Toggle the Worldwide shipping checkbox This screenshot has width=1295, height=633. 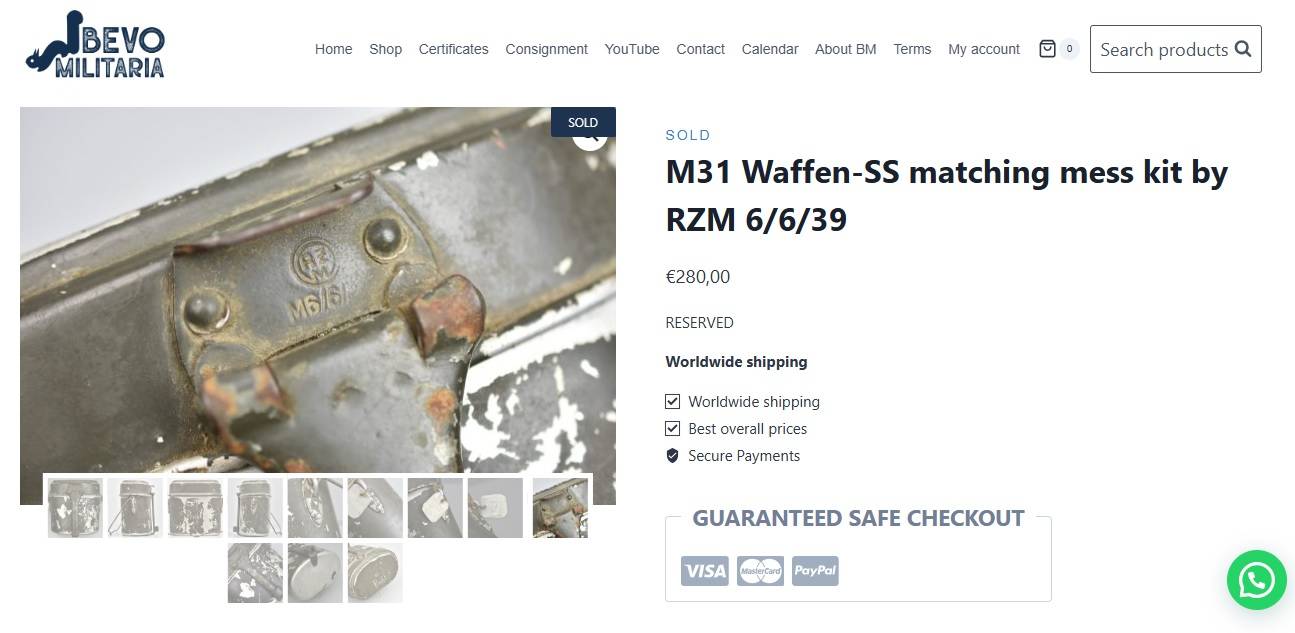click(672, 402)
